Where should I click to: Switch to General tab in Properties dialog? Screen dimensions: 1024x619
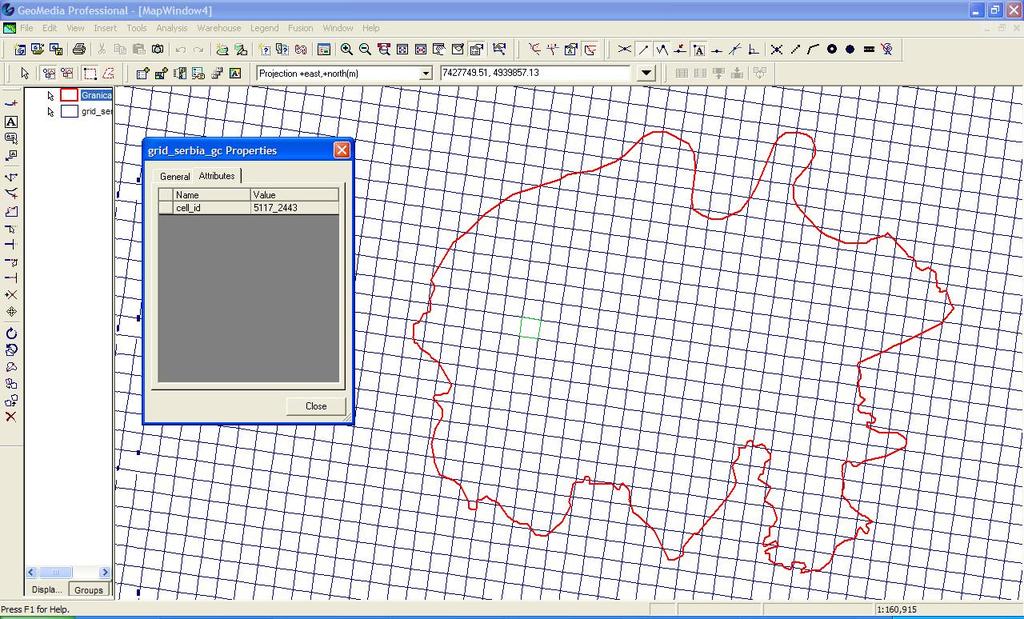click(175, 176)
